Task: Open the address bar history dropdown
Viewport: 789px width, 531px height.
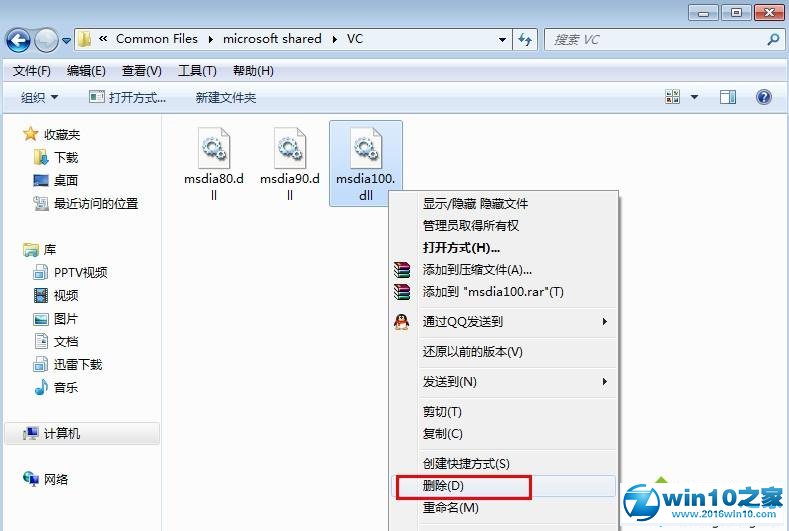Action: (x=502, y=40)
